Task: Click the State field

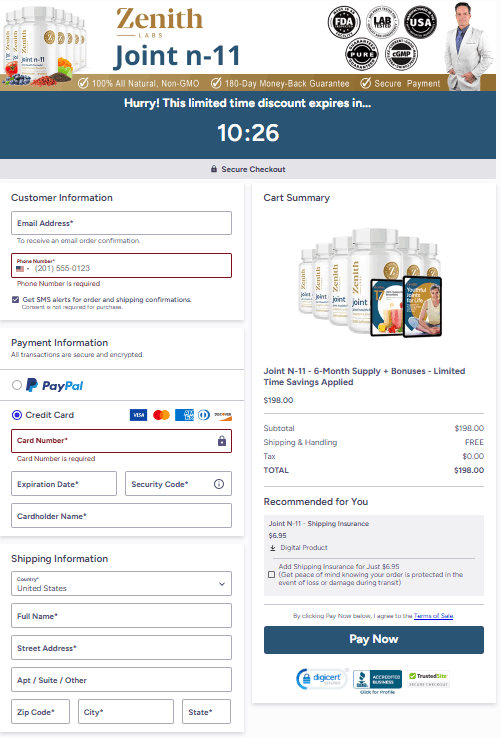Action: tap(206, 712)
